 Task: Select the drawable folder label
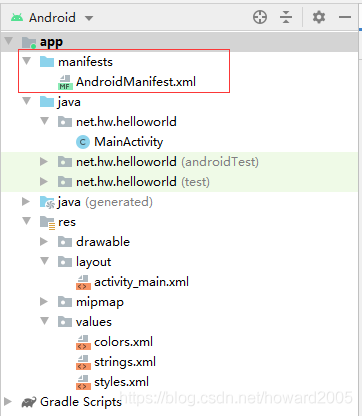[x=103, y=242]
